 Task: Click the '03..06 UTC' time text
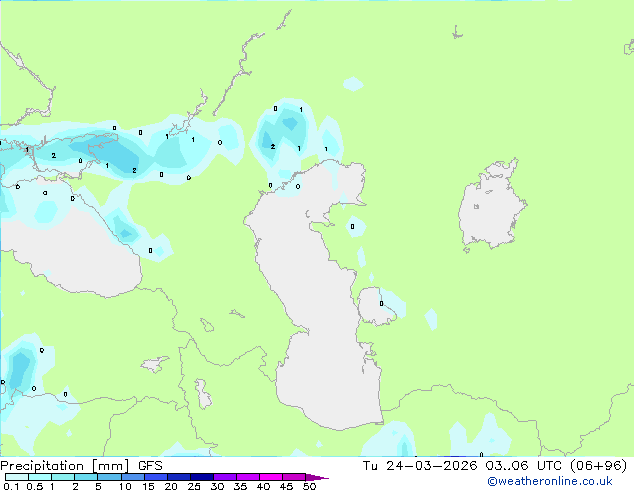pos(524,466)
